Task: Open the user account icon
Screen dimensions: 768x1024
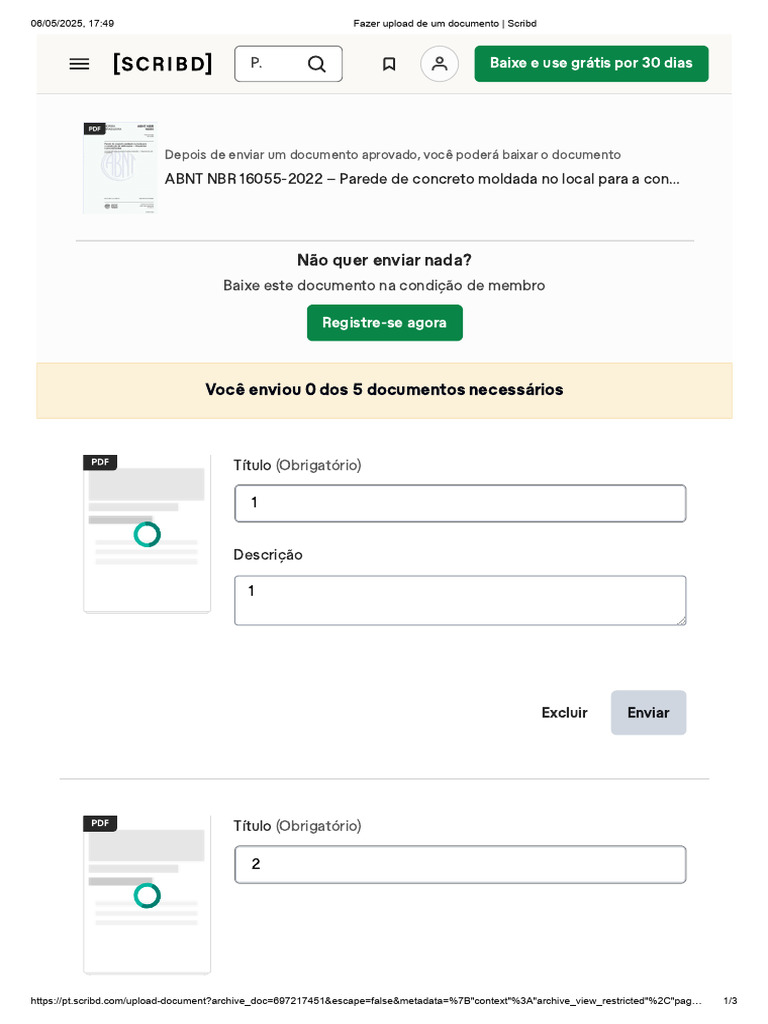Action: tap(439, 64)
